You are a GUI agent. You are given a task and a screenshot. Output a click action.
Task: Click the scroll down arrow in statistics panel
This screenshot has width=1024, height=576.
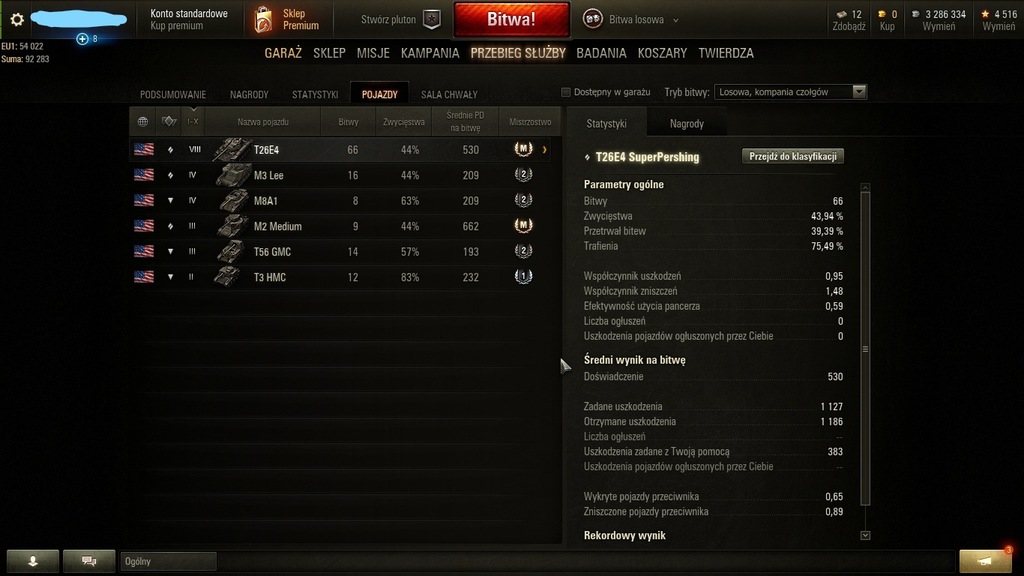tap(865, 536)
